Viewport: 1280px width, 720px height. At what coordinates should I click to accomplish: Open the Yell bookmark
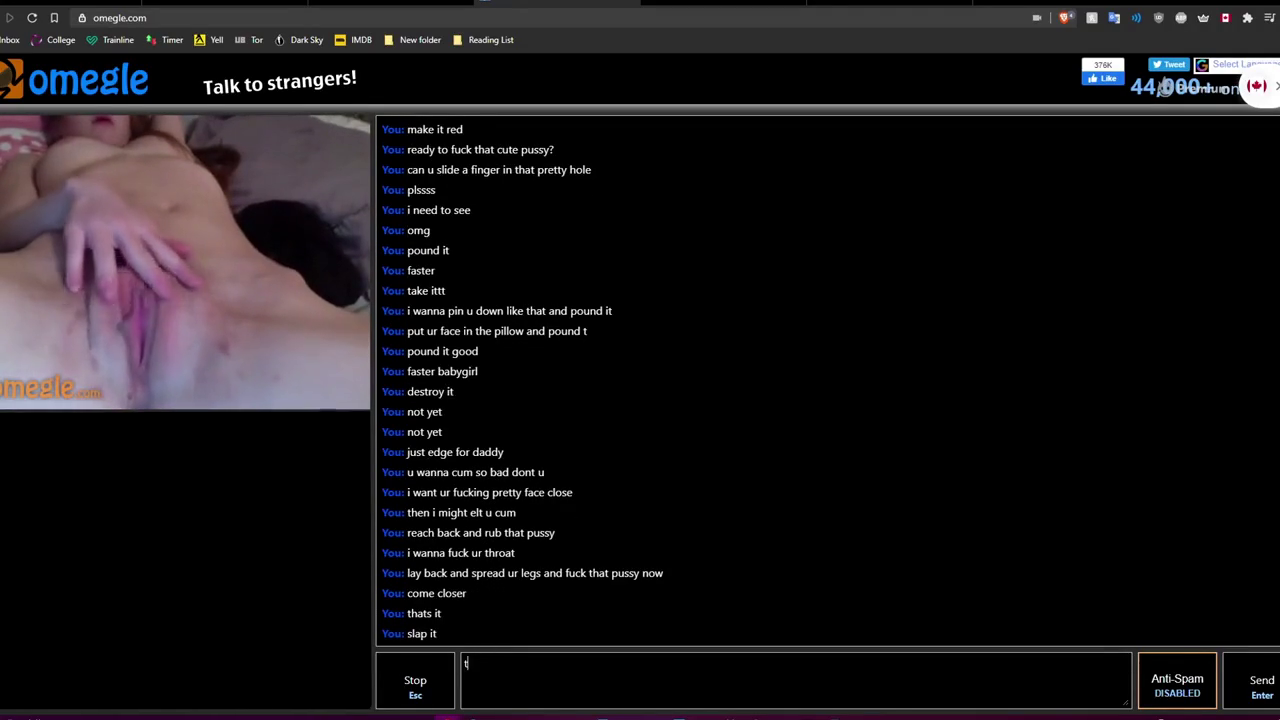pyautogui.click(x=209, y=40)
